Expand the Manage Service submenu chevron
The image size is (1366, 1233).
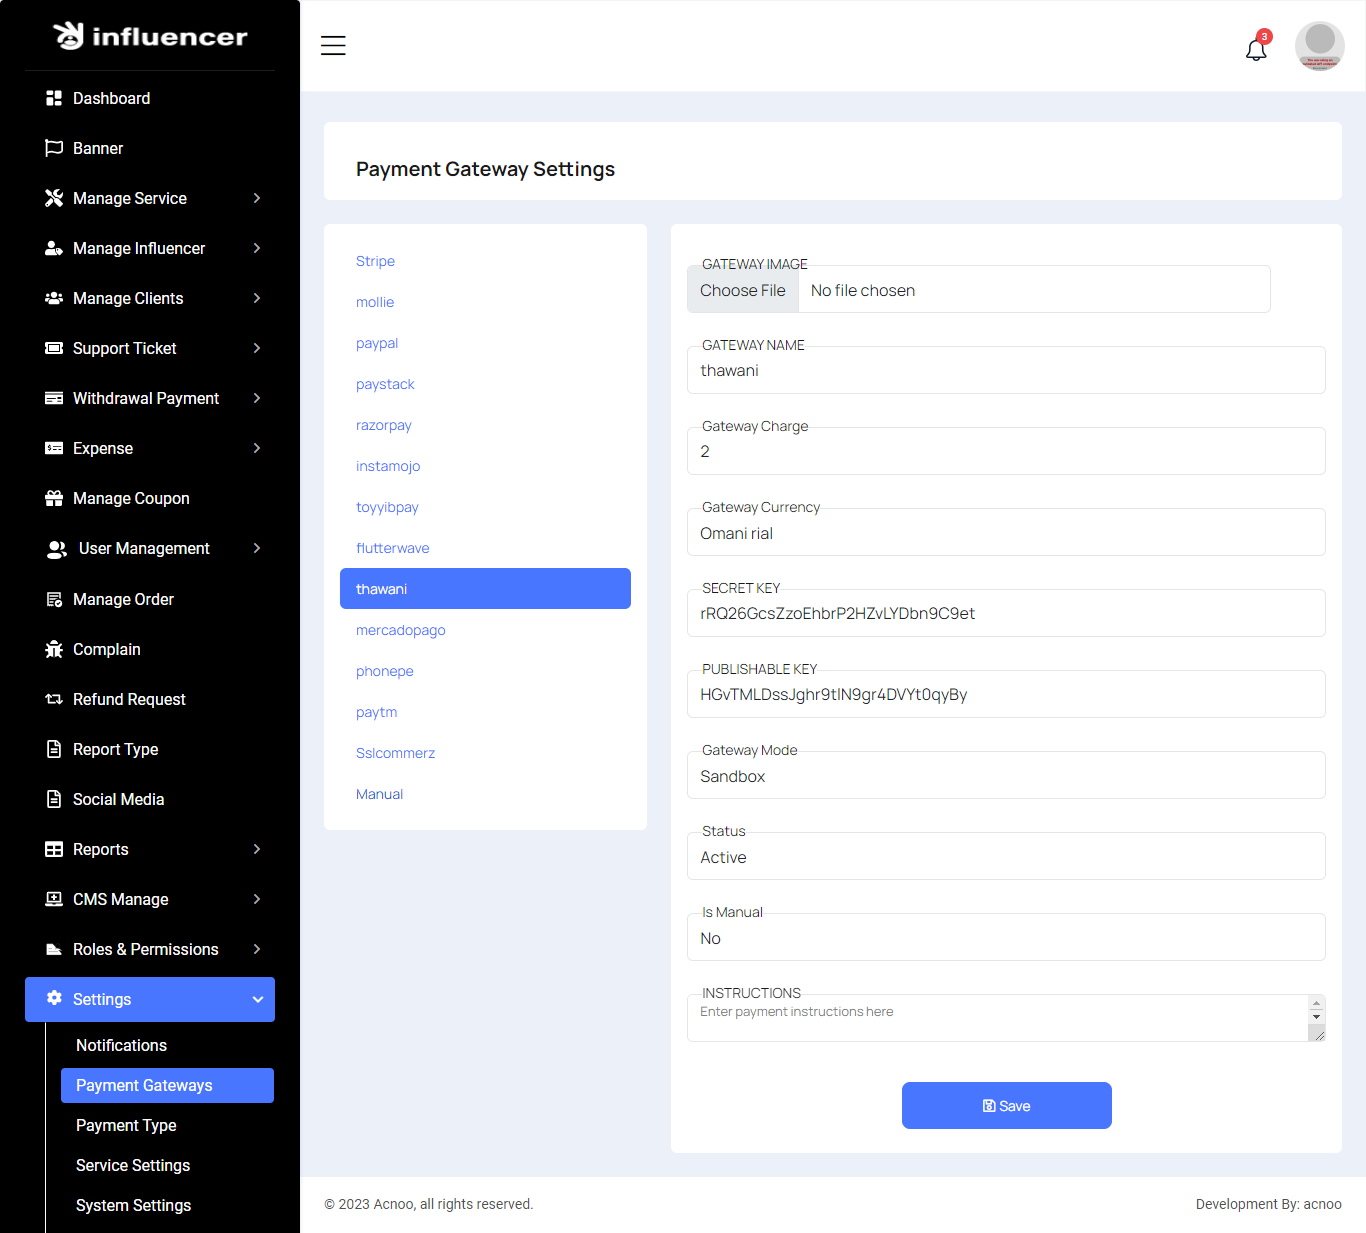(257, 198)
